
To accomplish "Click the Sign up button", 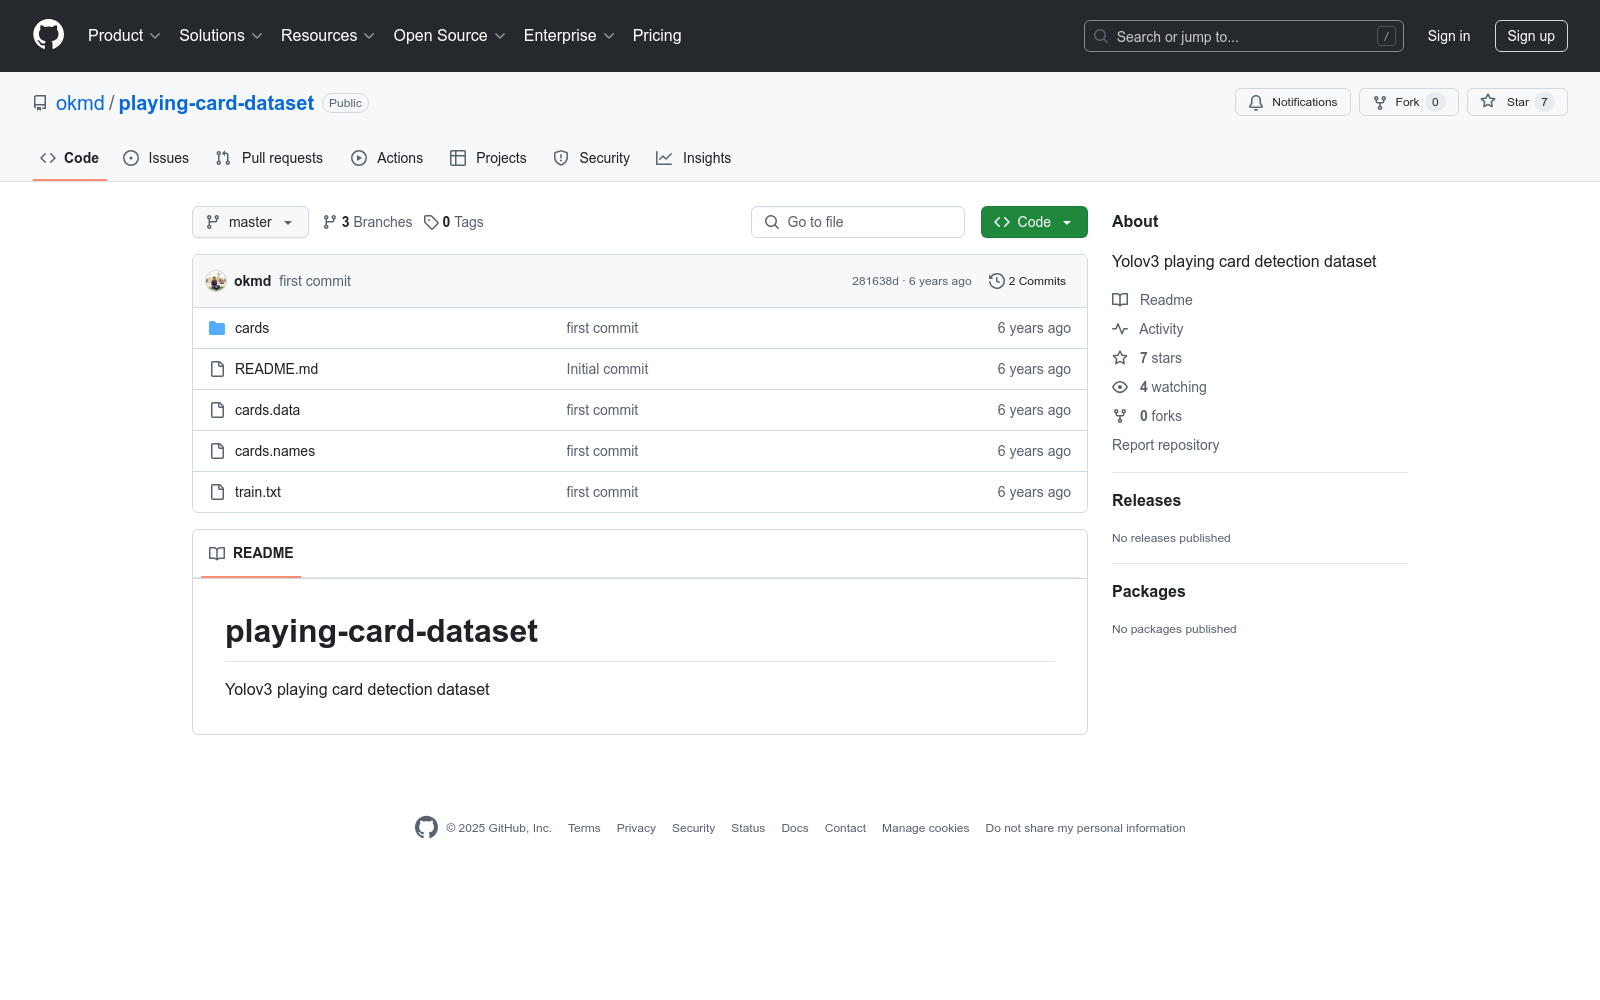I will click(1531, 36).
